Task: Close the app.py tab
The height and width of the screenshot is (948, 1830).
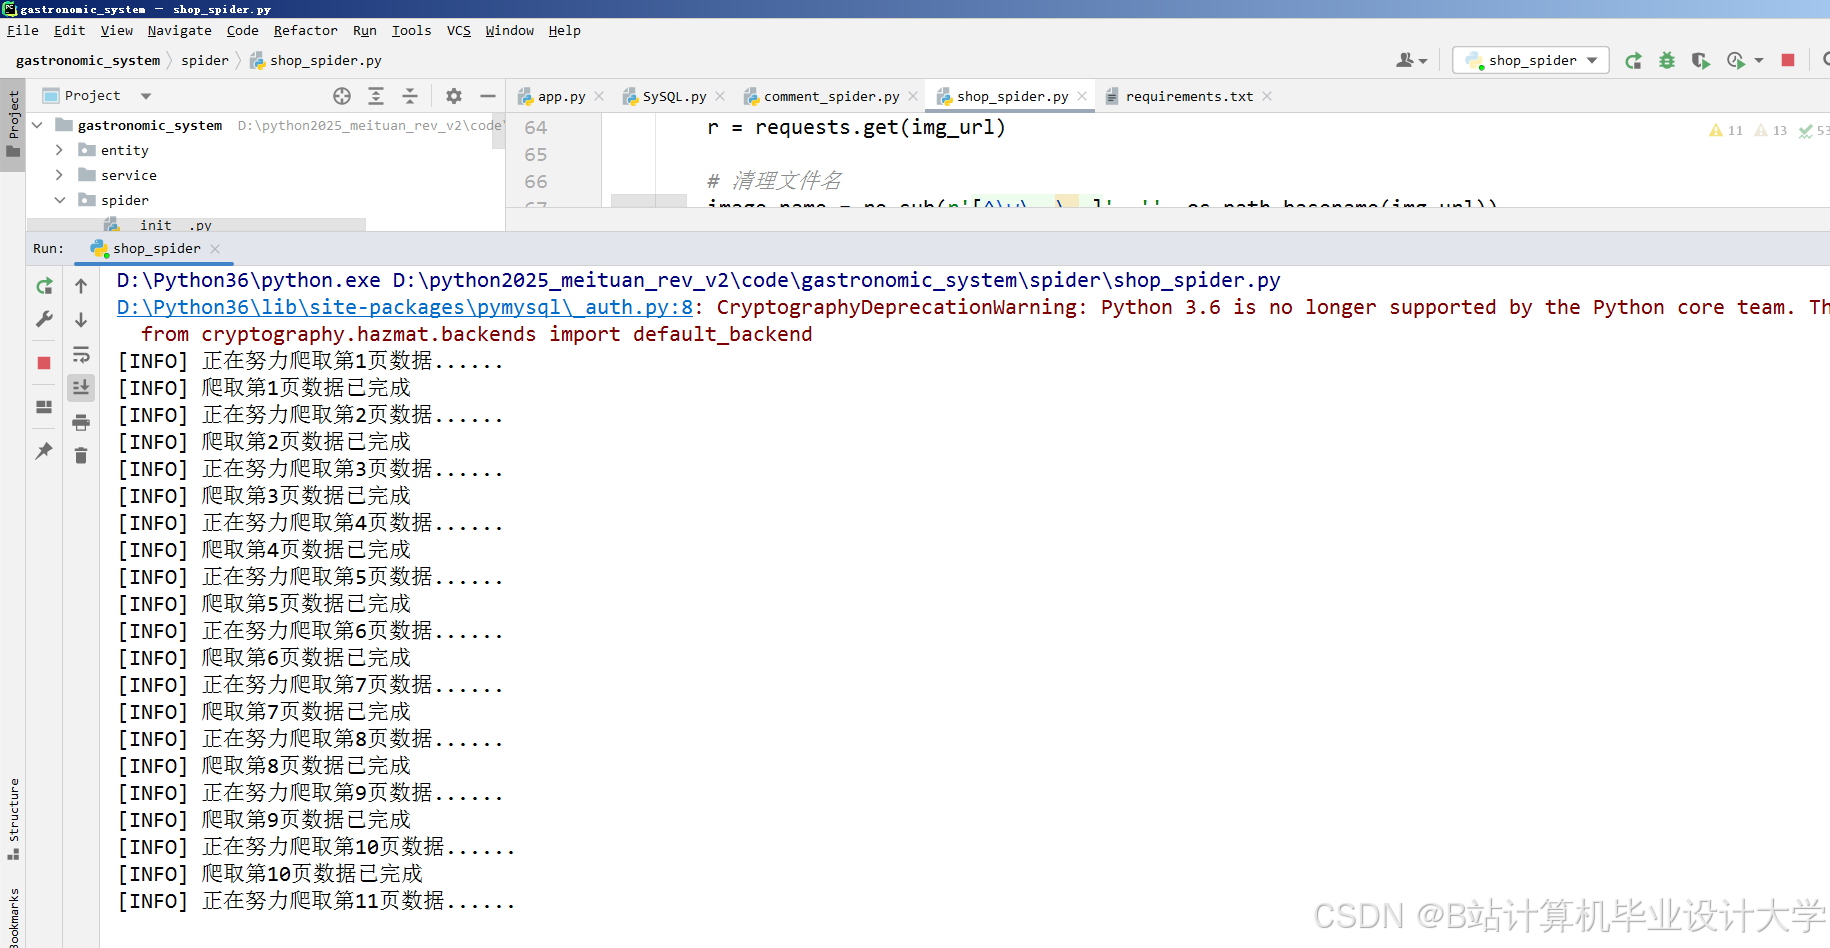Action: coord(599,96)
